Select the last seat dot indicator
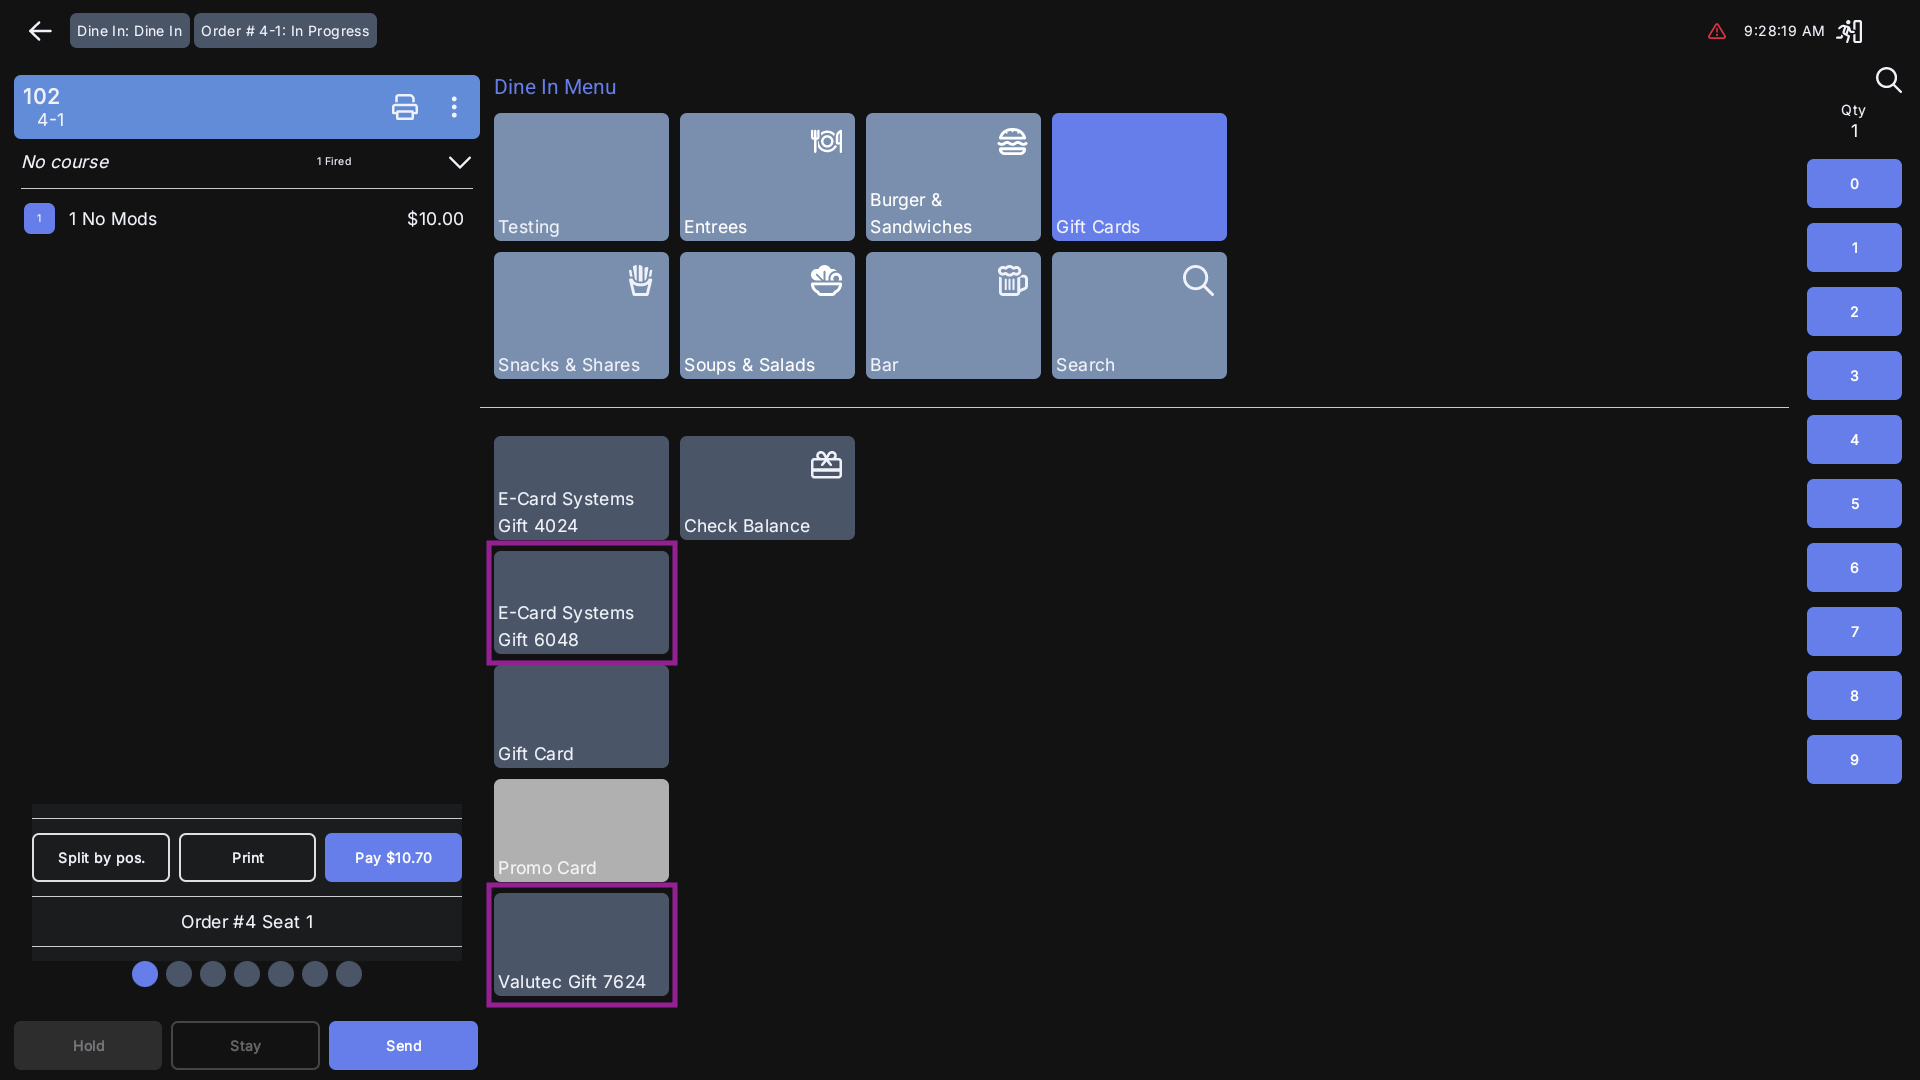 point(349,974)
